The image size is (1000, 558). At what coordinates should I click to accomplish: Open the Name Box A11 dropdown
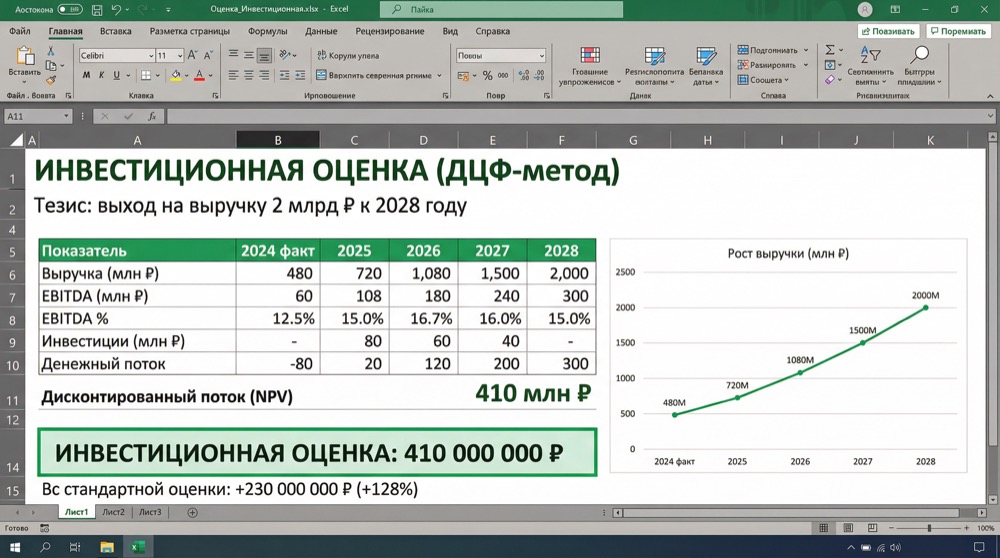click(66, 117)
